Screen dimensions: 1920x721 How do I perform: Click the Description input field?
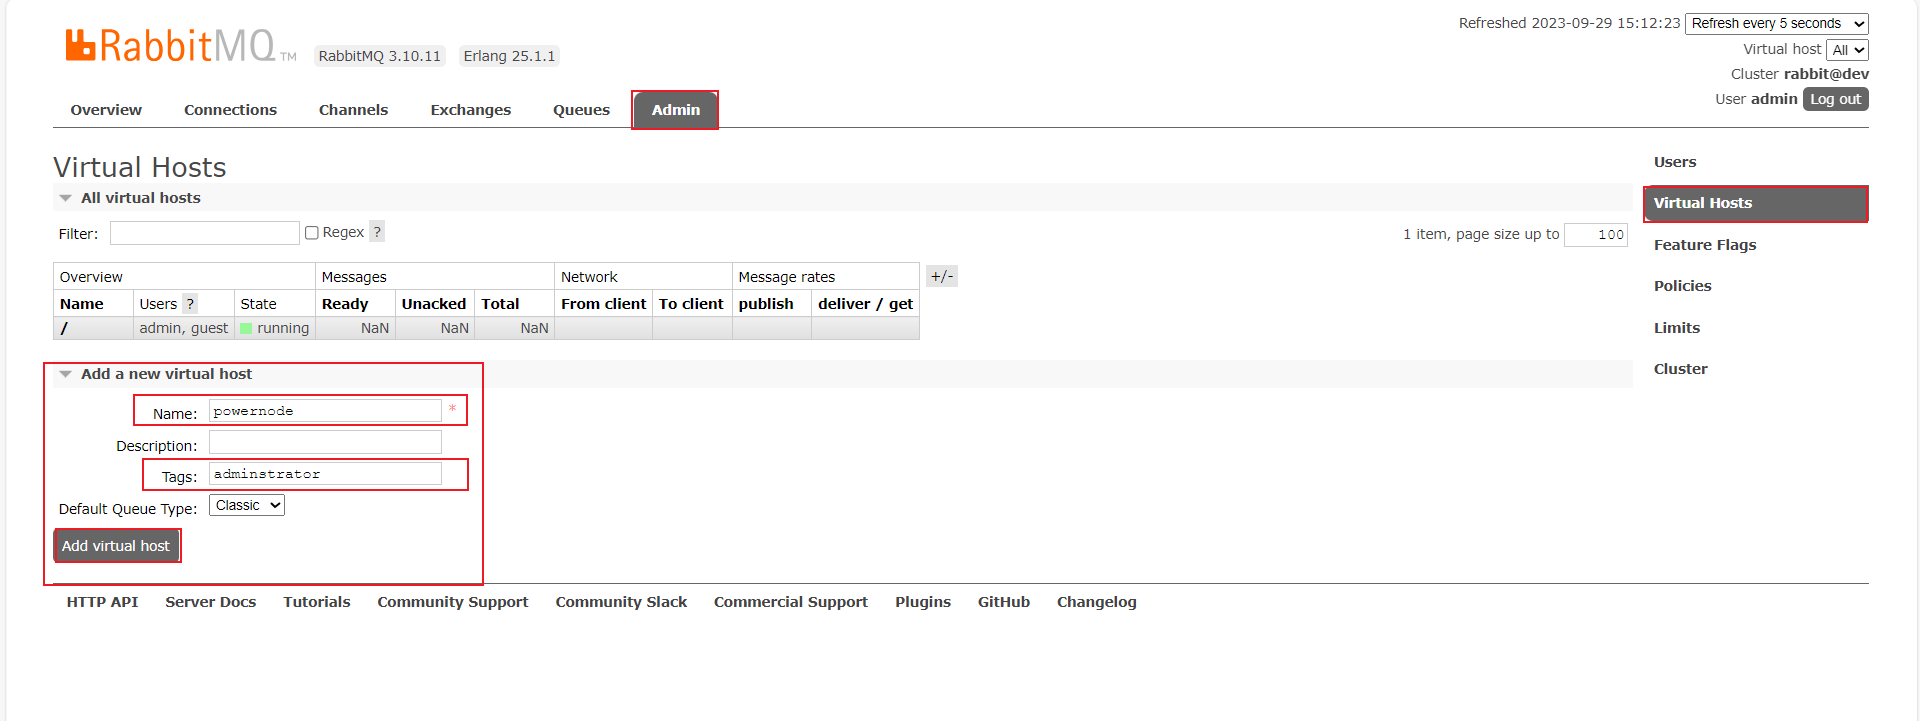point(325,442)
